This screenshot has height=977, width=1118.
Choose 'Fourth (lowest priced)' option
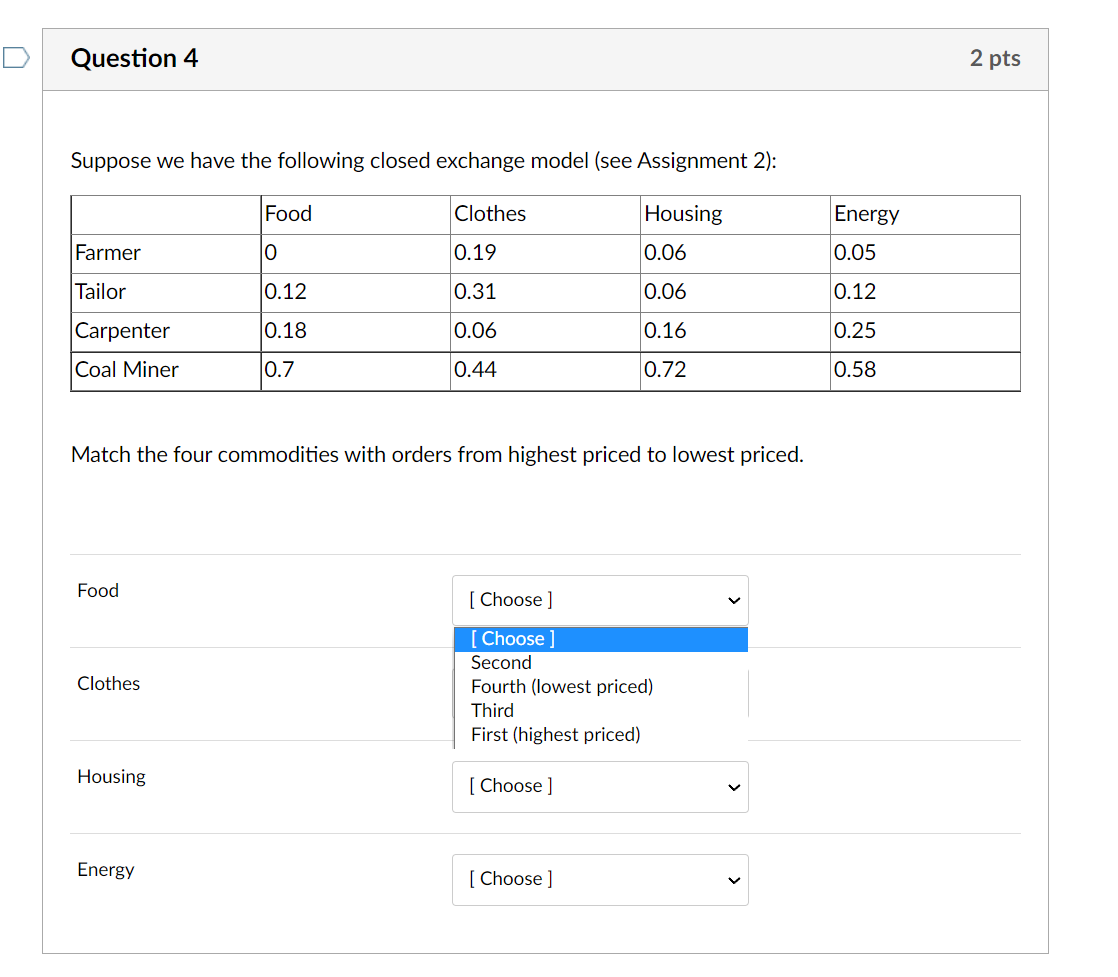601,687
